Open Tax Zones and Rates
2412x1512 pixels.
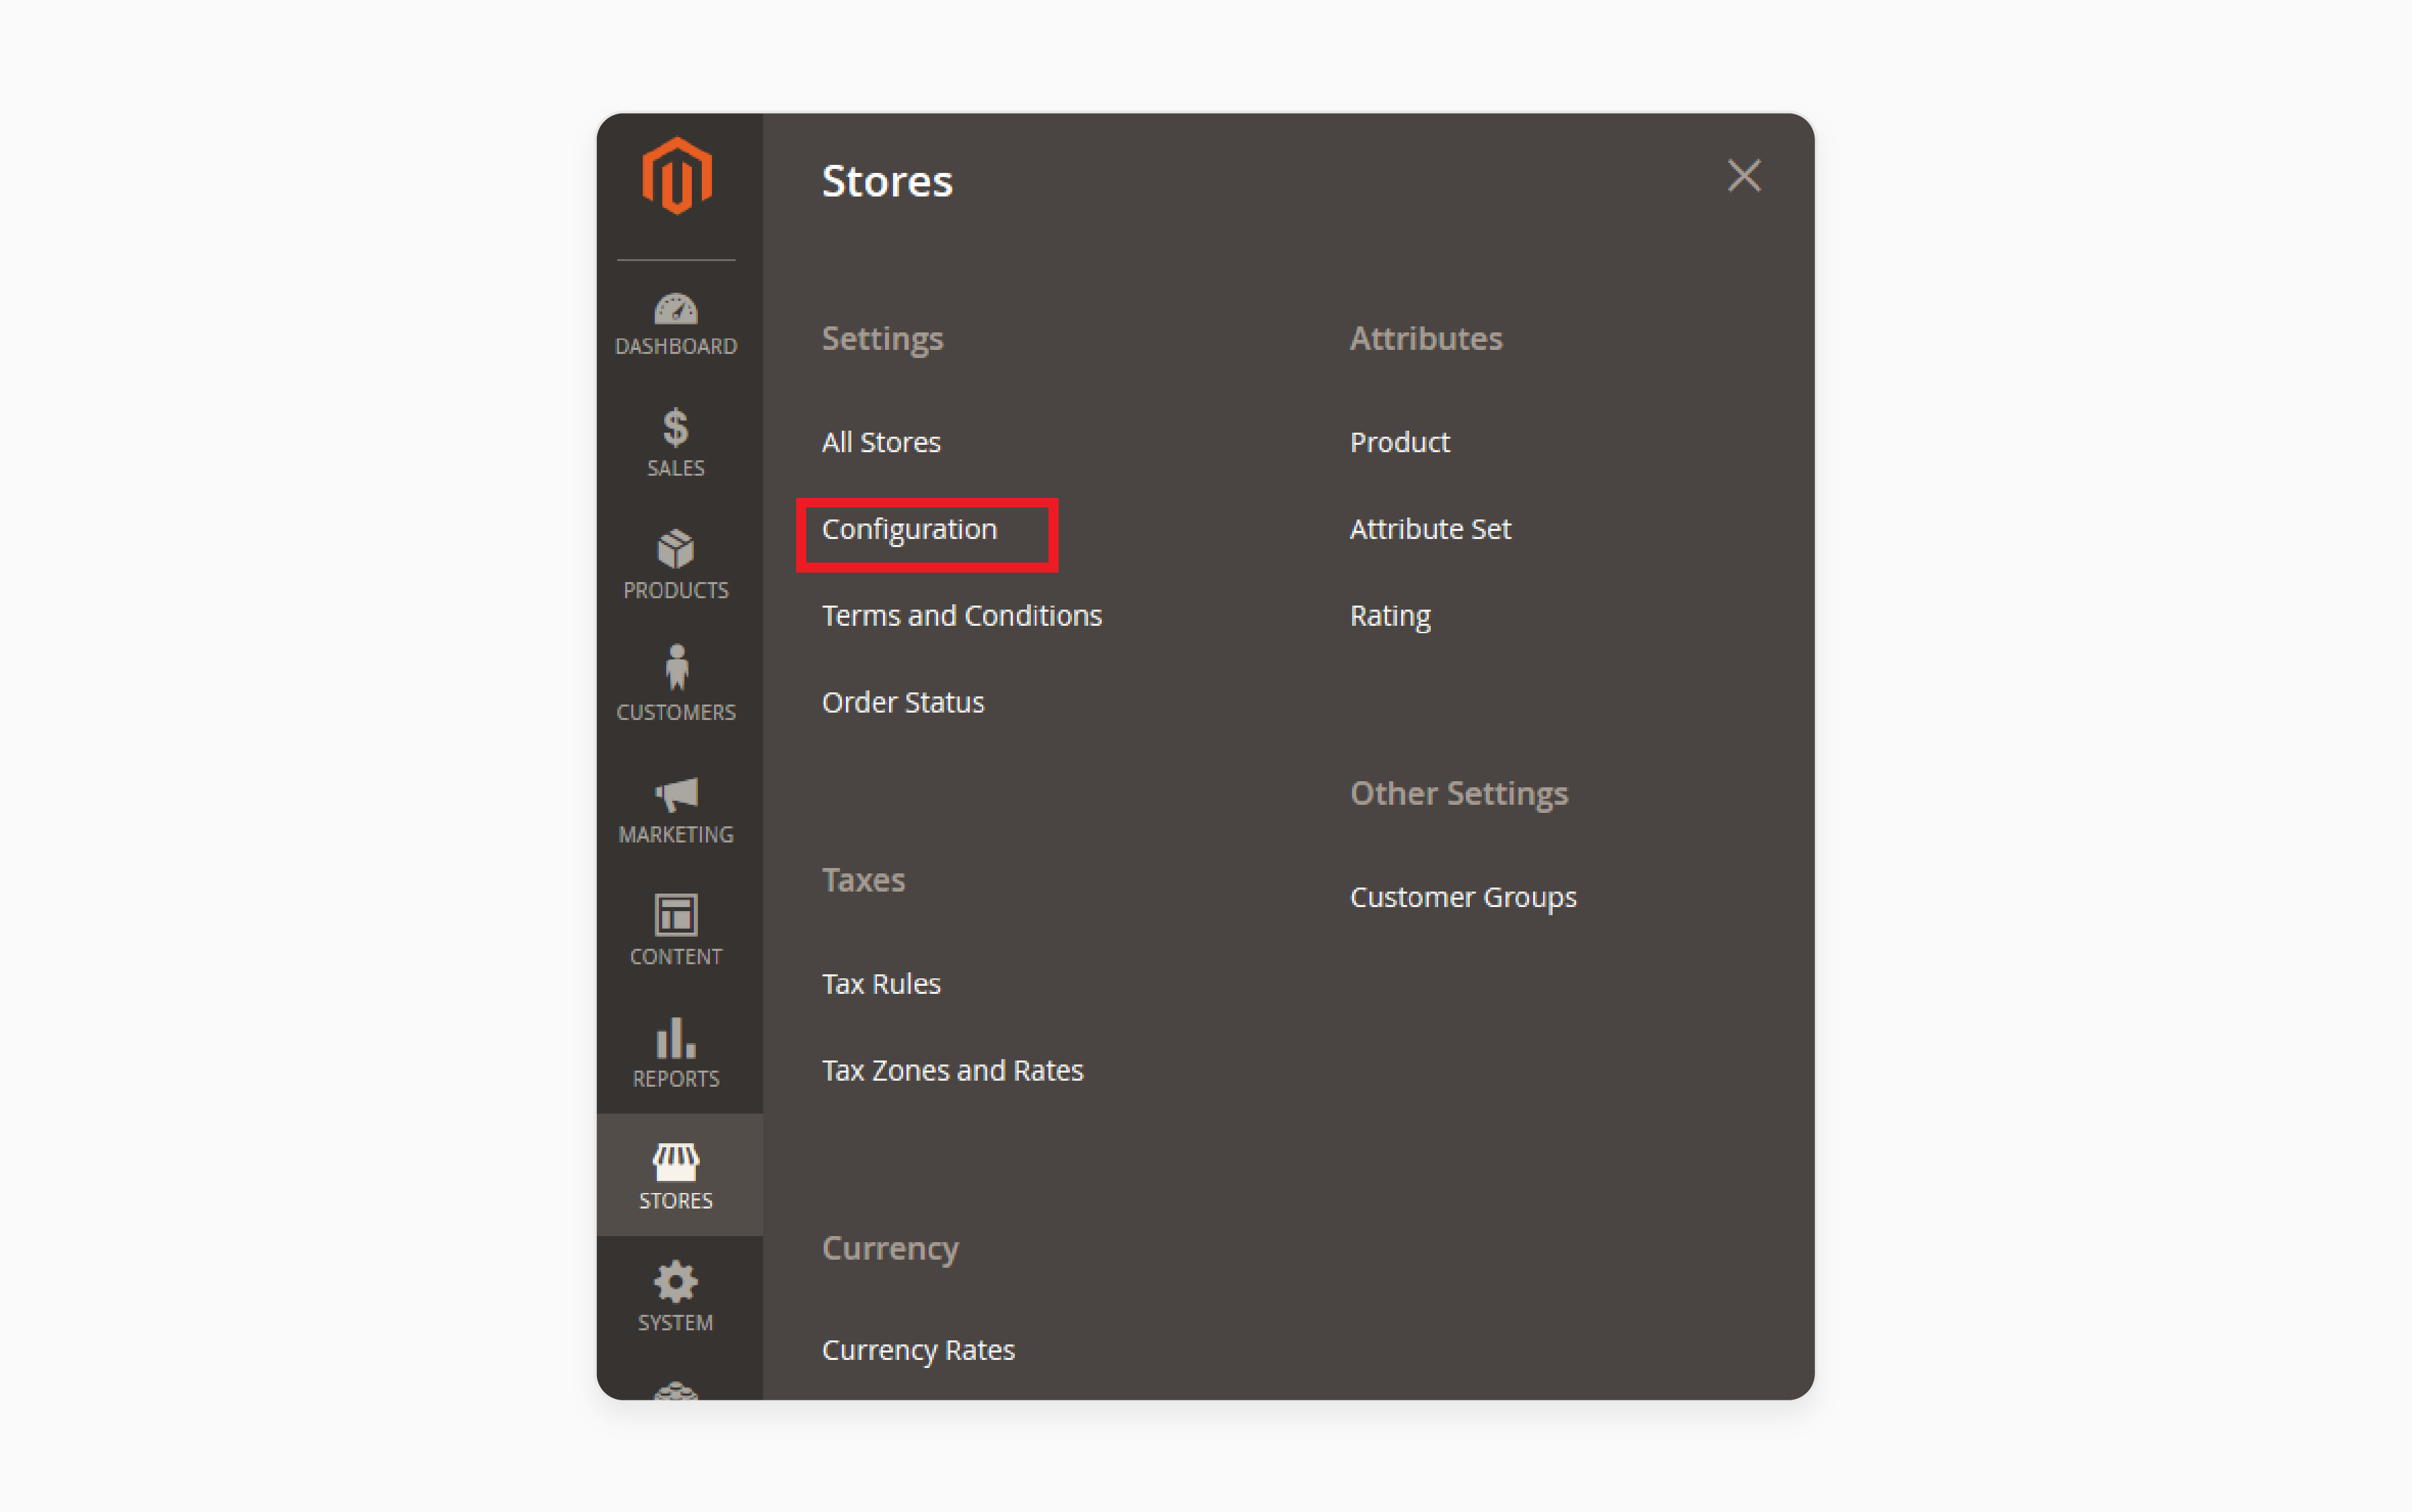pyautogui.click(x=953, y=1070)
